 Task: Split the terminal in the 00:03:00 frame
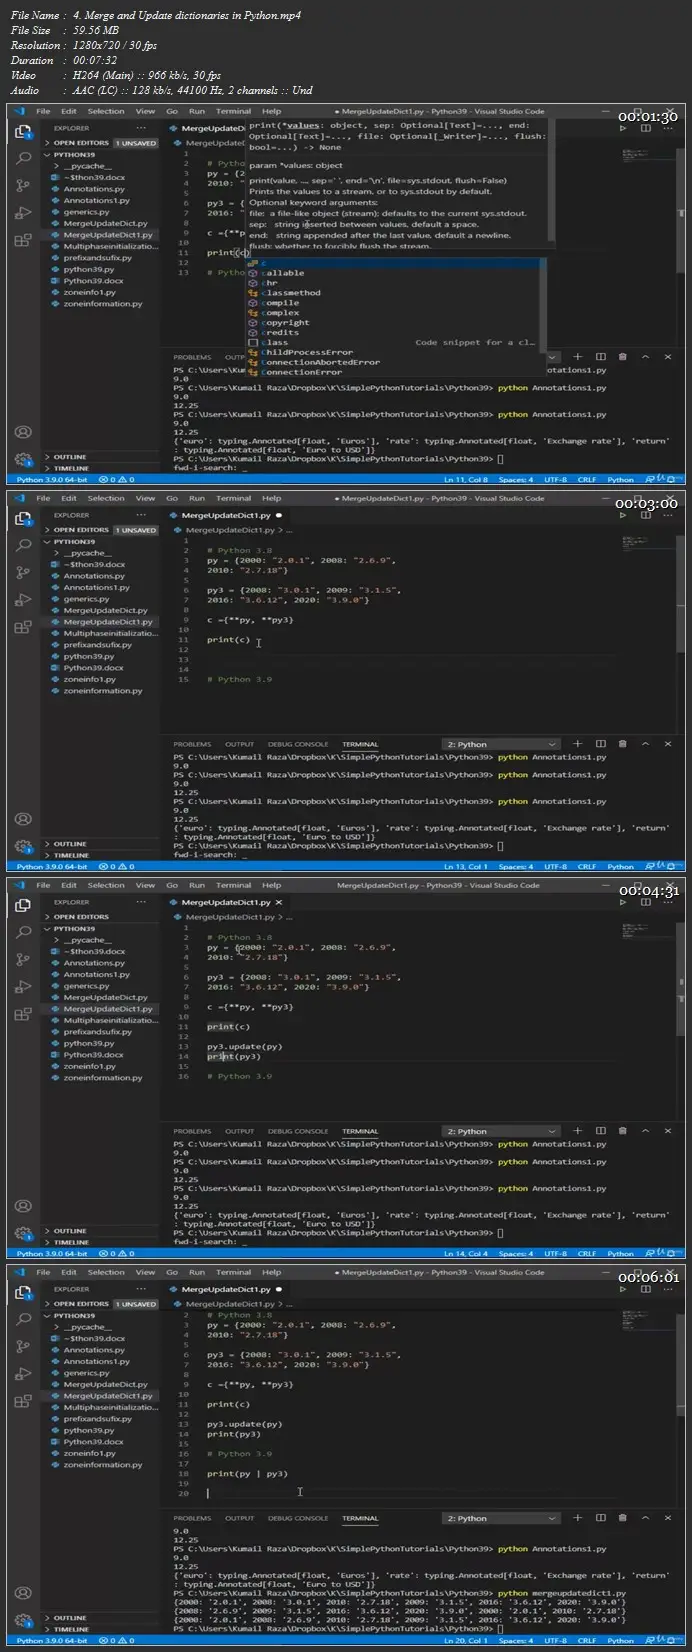click(601, 744)
